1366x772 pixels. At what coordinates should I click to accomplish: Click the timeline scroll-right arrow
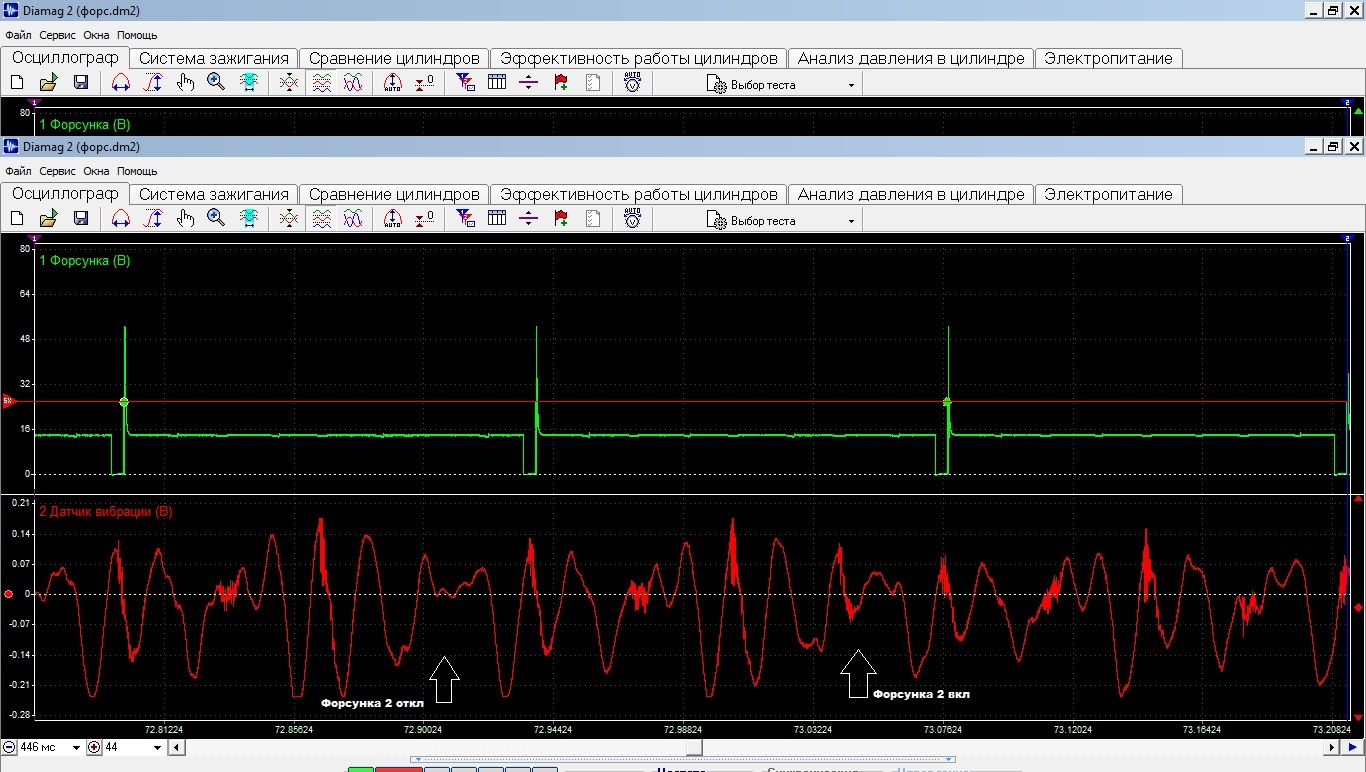(1332, 747)
